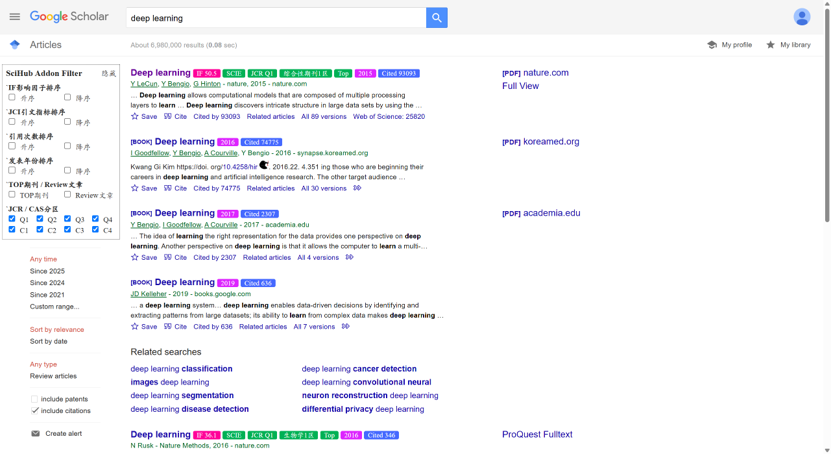
Task: Click related search deep learning classification
Action: pyautogui.click(x=181, y=369)
